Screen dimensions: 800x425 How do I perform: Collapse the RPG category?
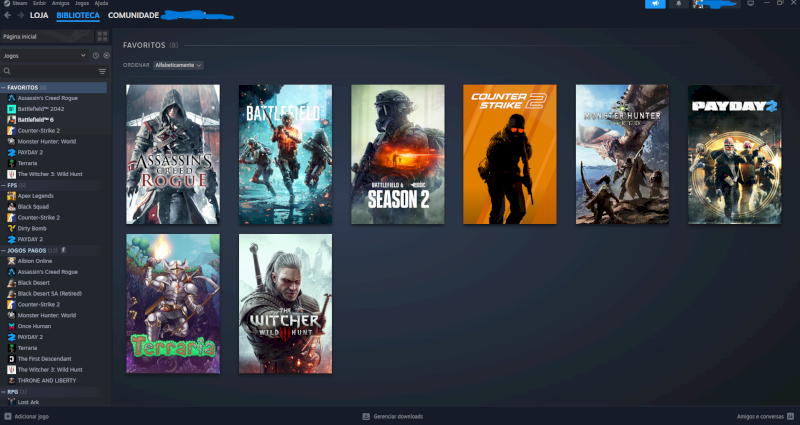(3, 392)
